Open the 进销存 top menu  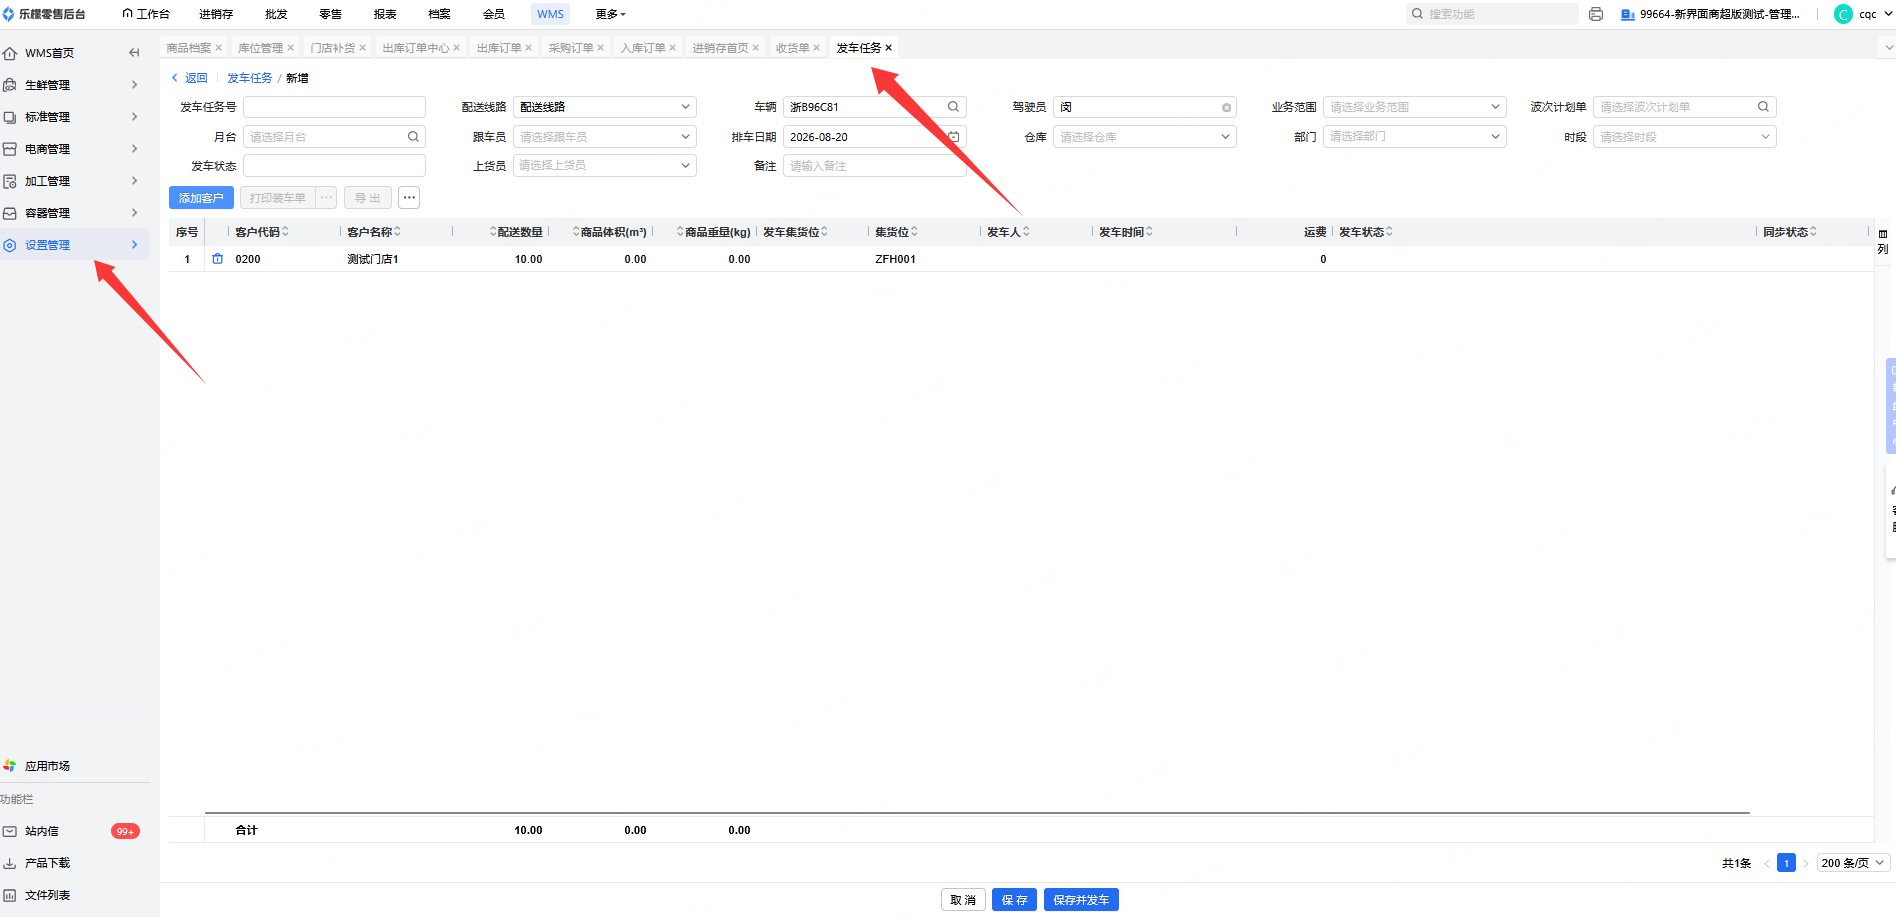(216, 14)
